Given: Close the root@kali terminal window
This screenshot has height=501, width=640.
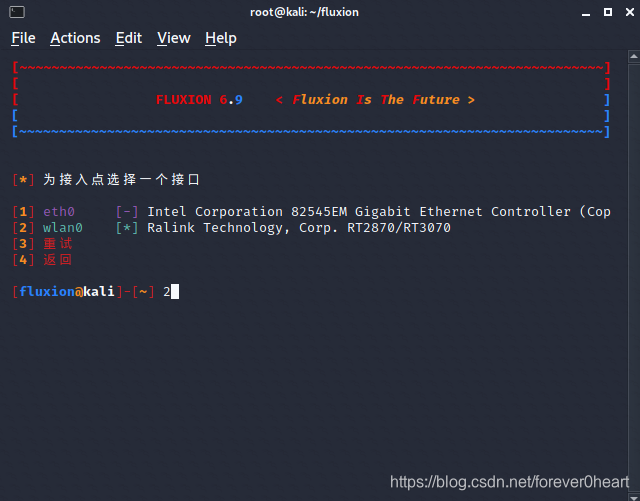Looking at the screenshot, I should pyautogui.click(x=630, y=12).
